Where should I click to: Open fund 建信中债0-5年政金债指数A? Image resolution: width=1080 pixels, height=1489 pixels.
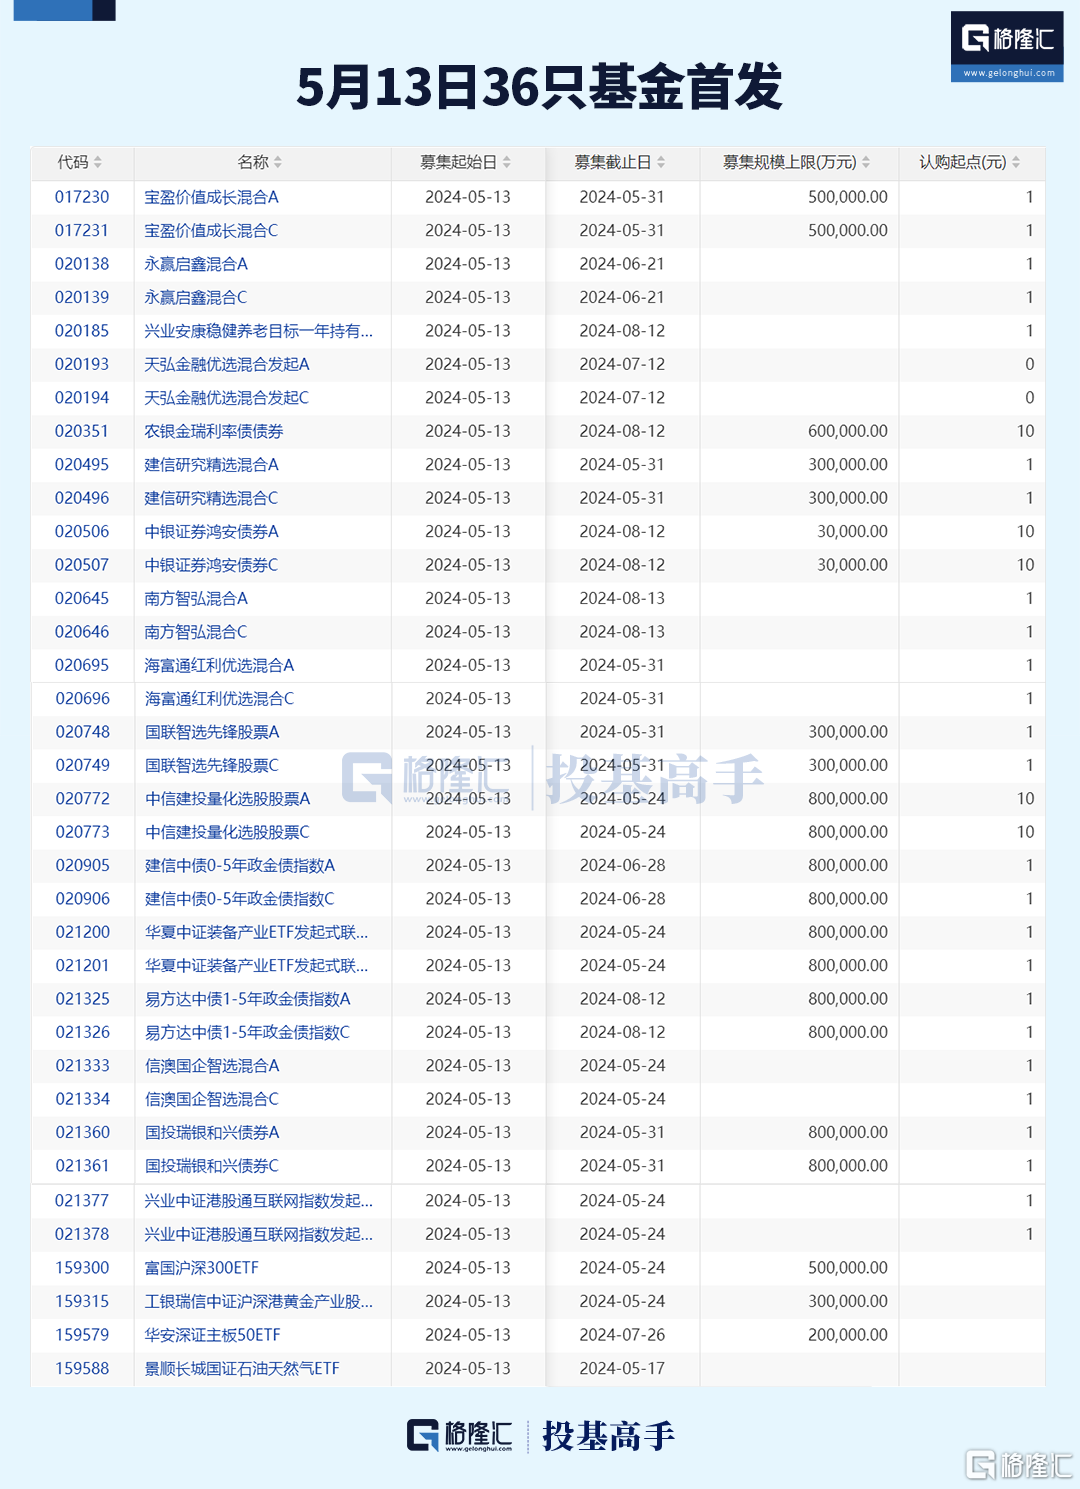[x=240, y=865]
